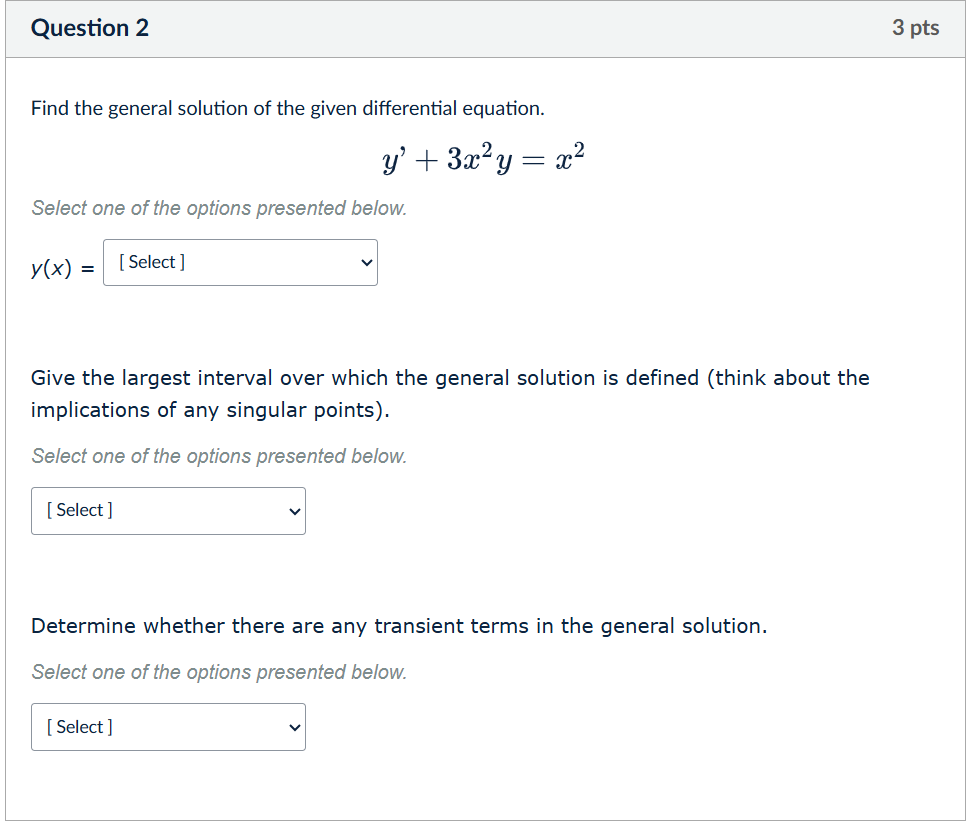Click the 3 pts label

point(916,28)
